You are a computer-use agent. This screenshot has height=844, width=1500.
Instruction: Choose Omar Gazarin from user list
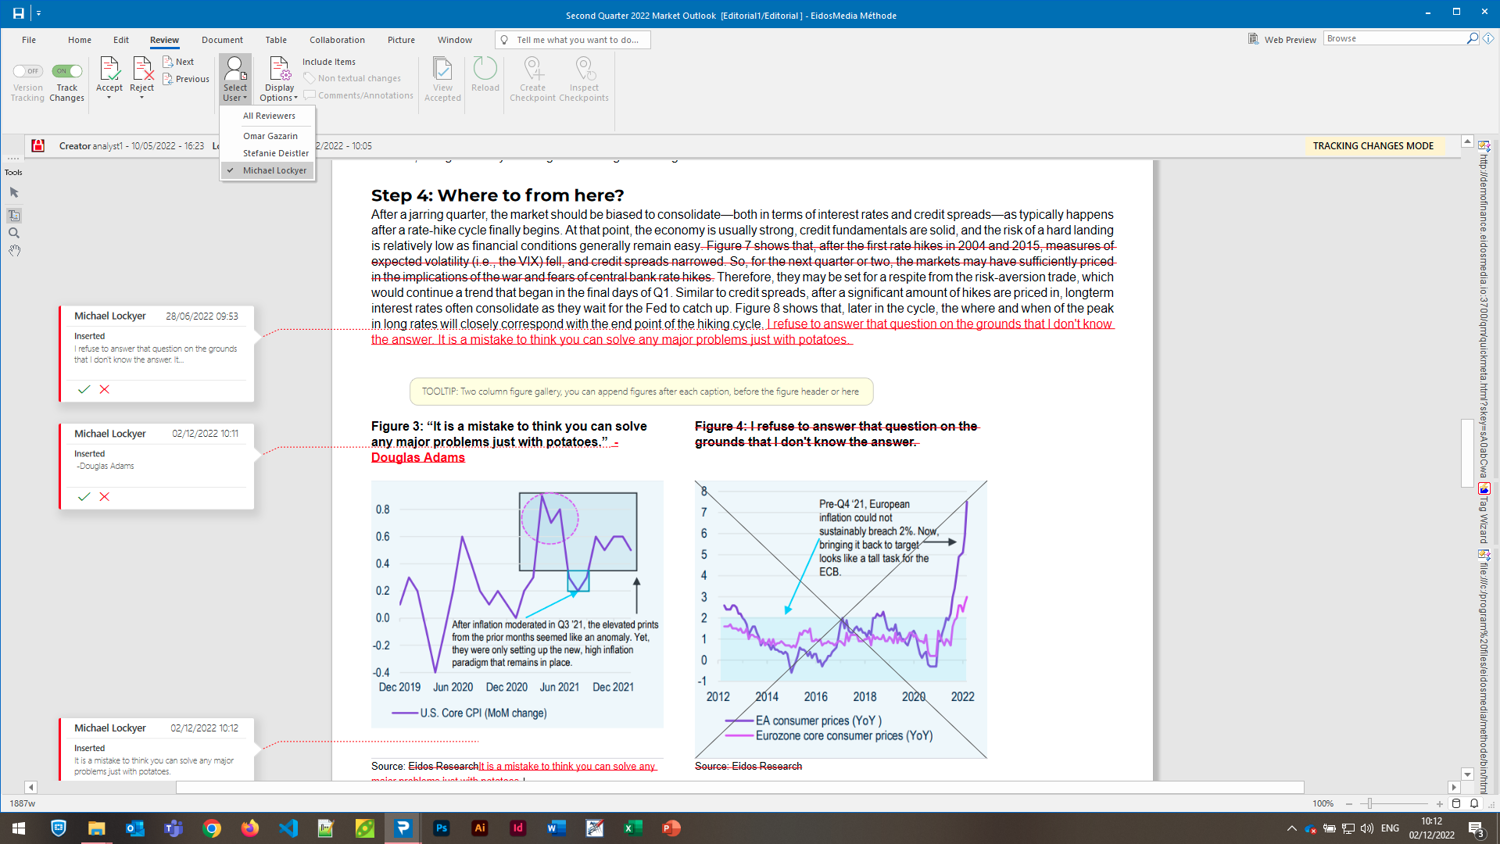pyautogui.click(x=268, y=136)
